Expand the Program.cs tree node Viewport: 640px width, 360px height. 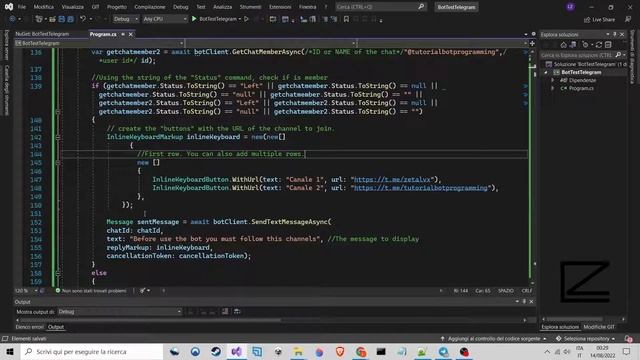pyautogui.click(x=553, y=88)
